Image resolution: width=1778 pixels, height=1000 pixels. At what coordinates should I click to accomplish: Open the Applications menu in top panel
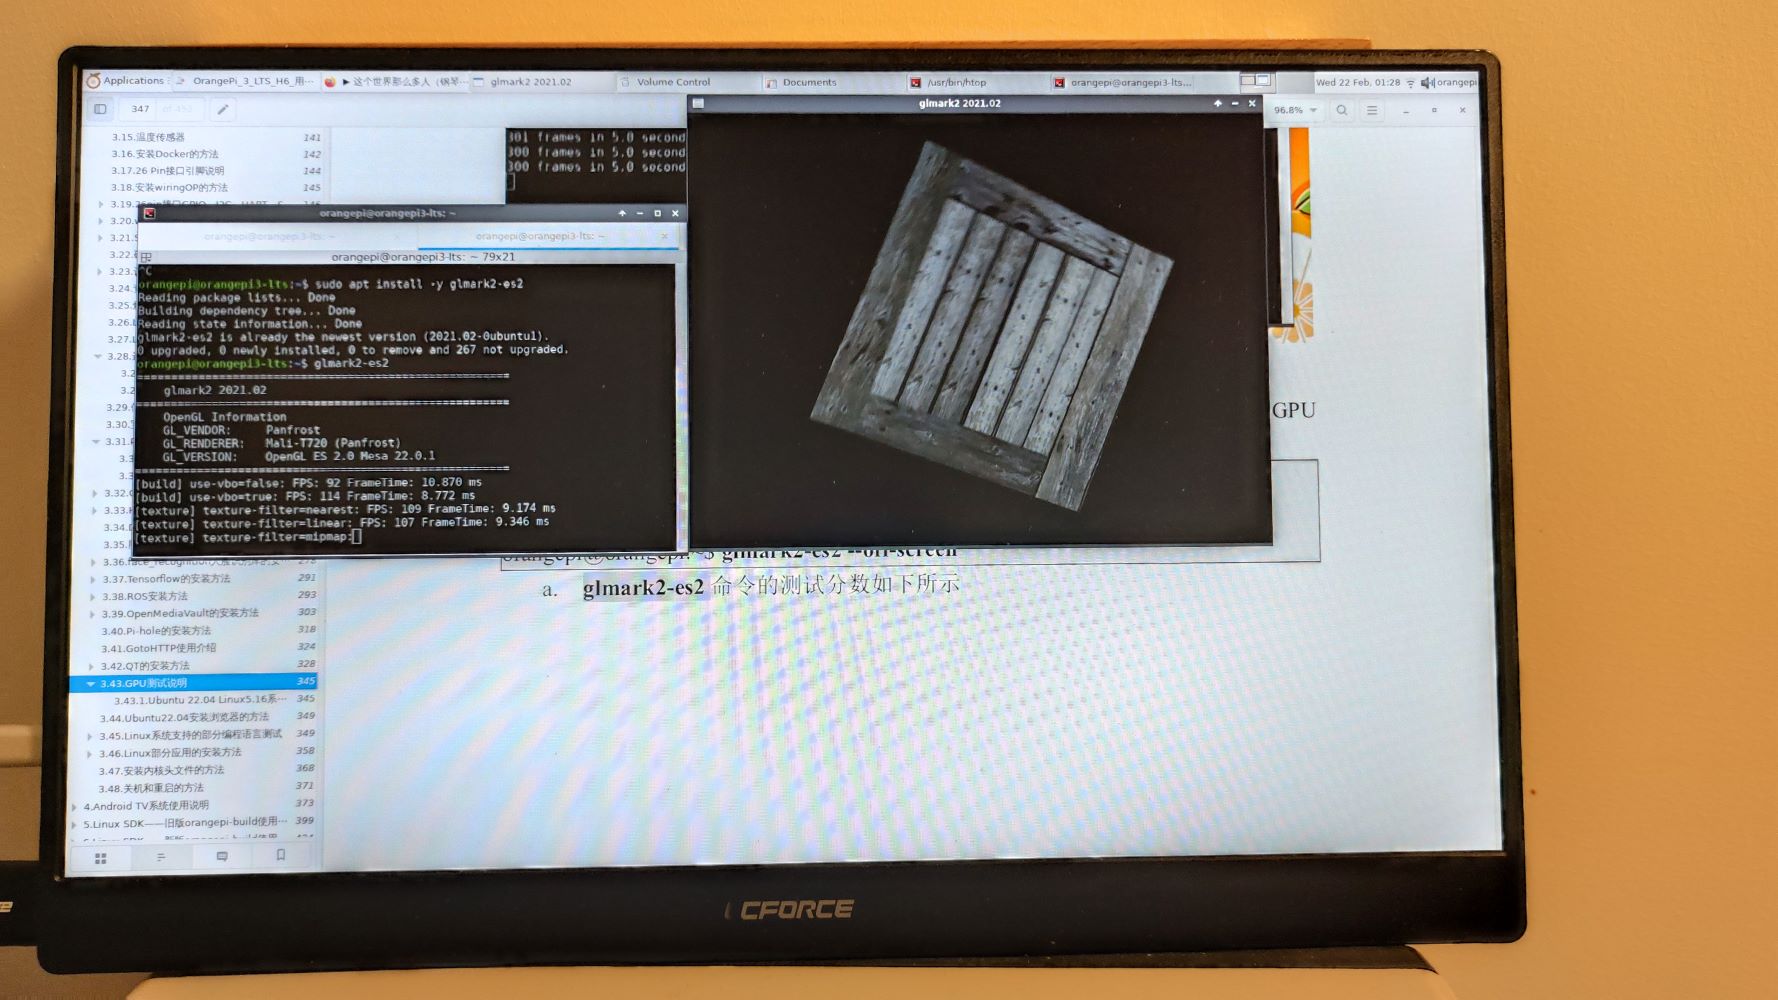pos(125,81)
